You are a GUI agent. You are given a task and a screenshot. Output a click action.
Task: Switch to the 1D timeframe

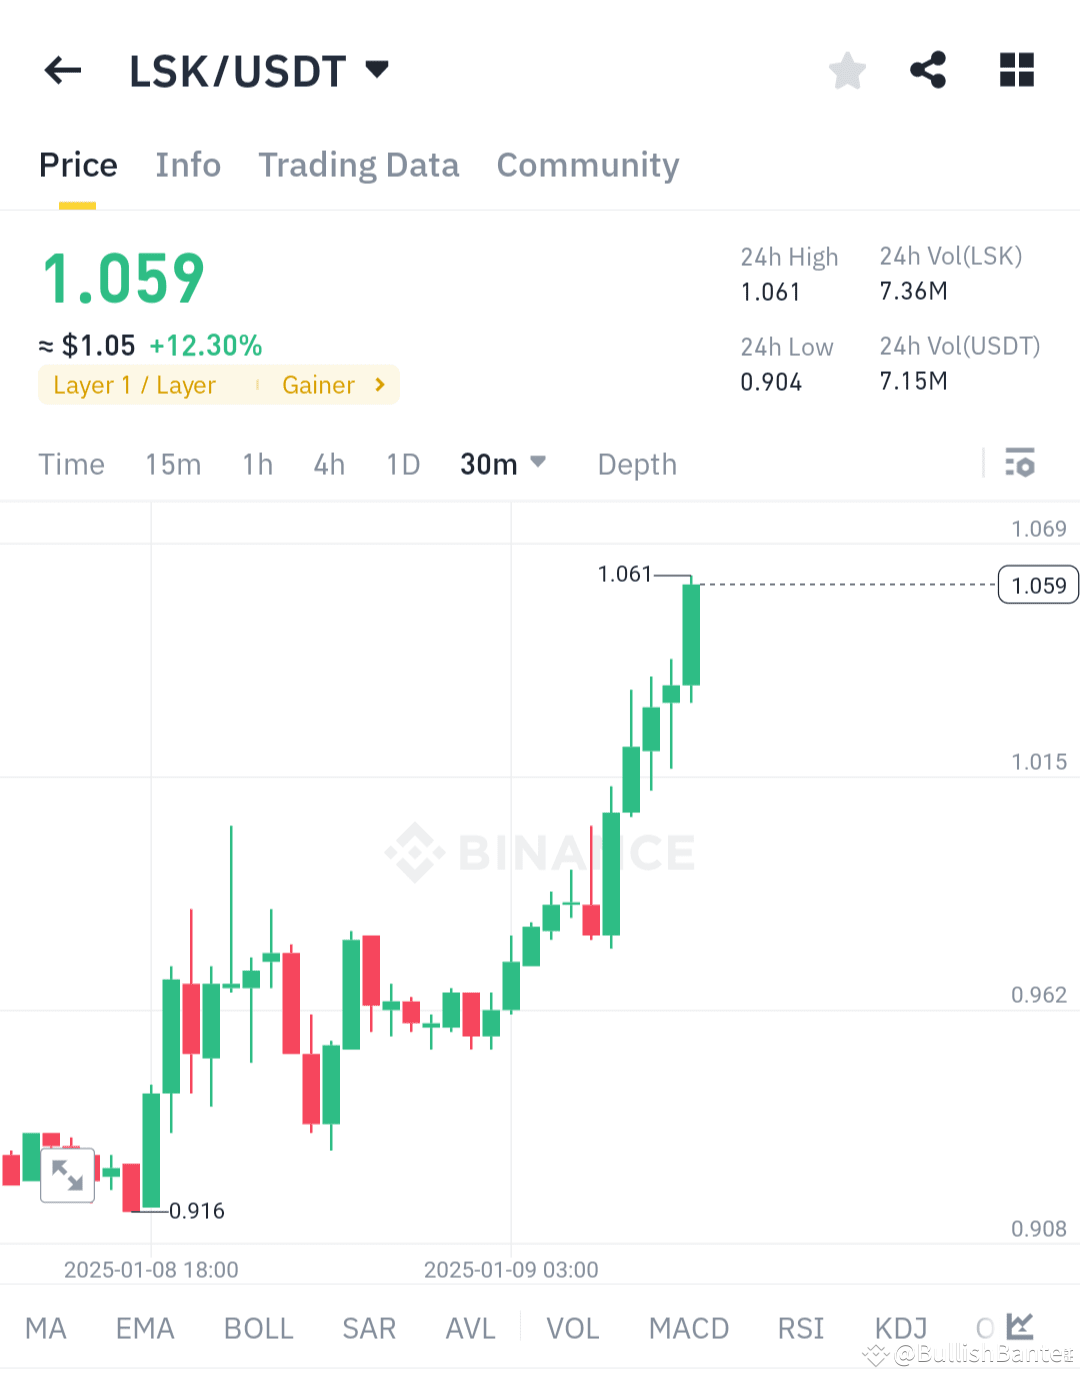click(x=402, y=464)
